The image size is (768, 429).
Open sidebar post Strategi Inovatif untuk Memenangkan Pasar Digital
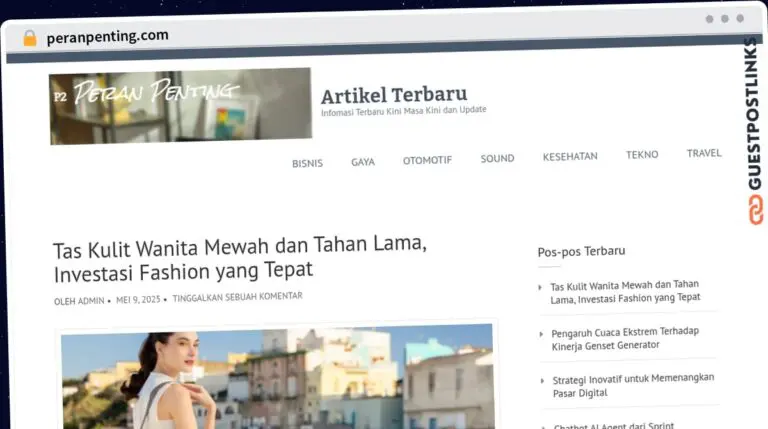[633, 385]
